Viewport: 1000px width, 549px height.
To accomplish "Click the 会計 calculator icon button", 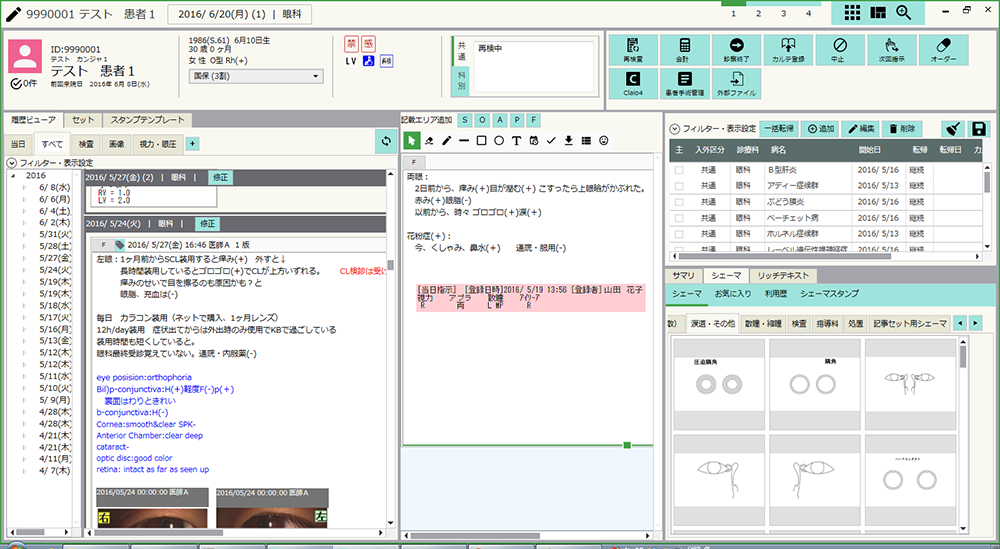I will [x=684, y=50].
